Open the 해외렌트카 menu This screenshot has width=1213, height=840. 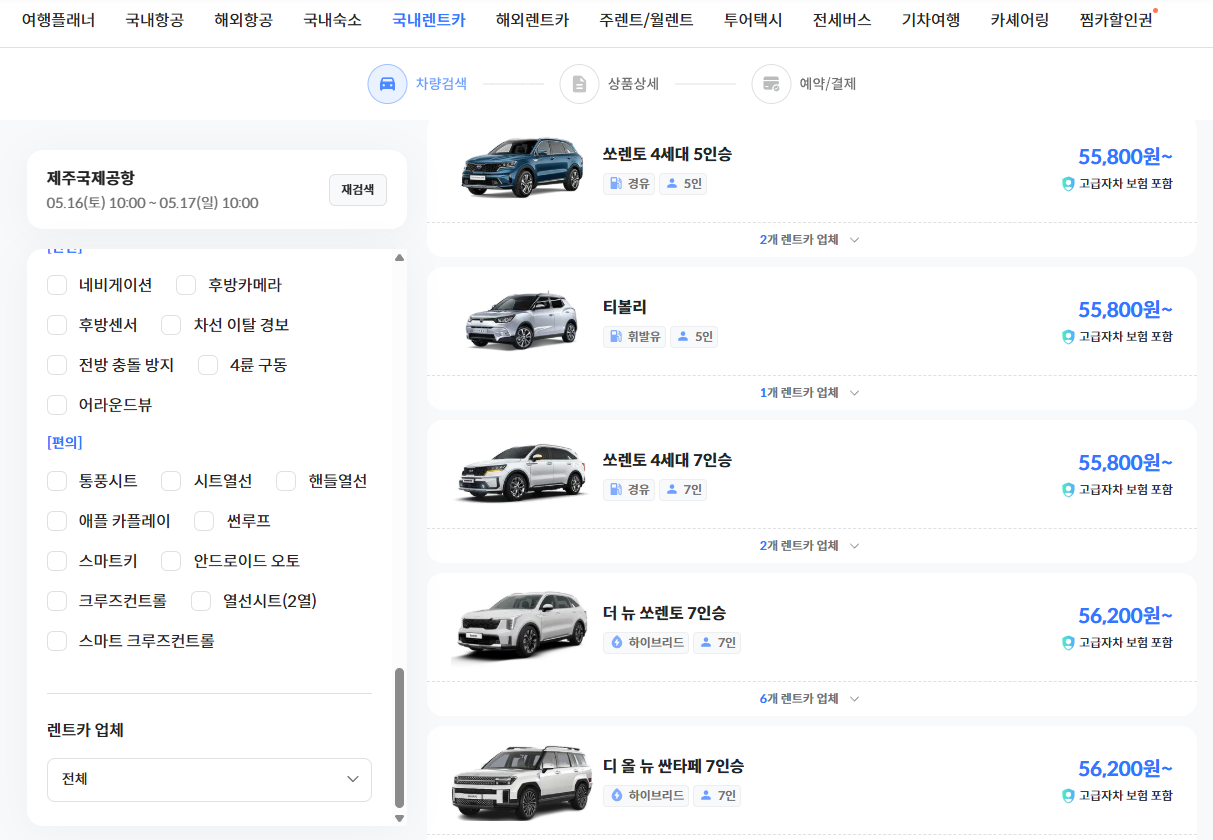533,20
